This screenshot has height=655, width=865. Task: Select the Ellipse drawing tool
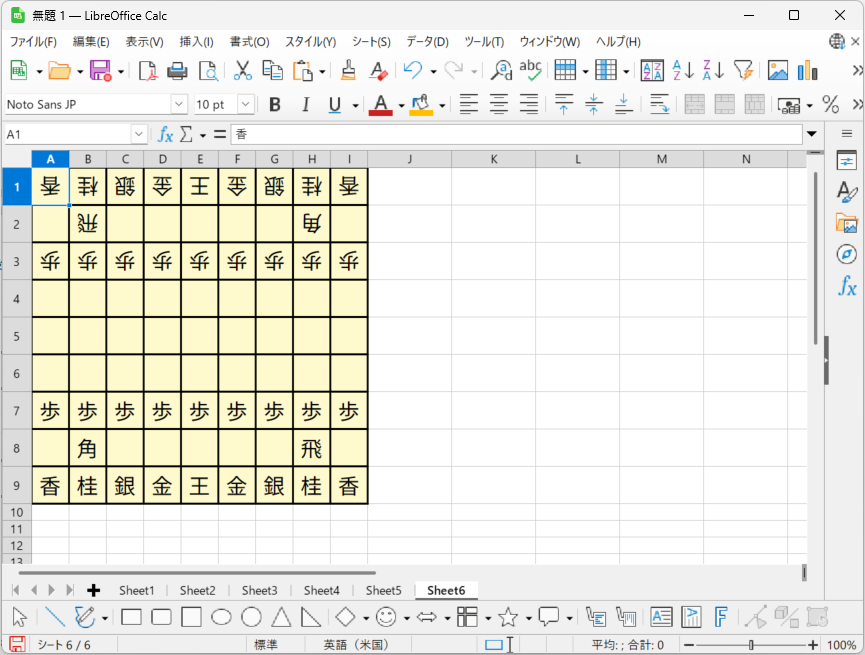[x=222, y=617]
